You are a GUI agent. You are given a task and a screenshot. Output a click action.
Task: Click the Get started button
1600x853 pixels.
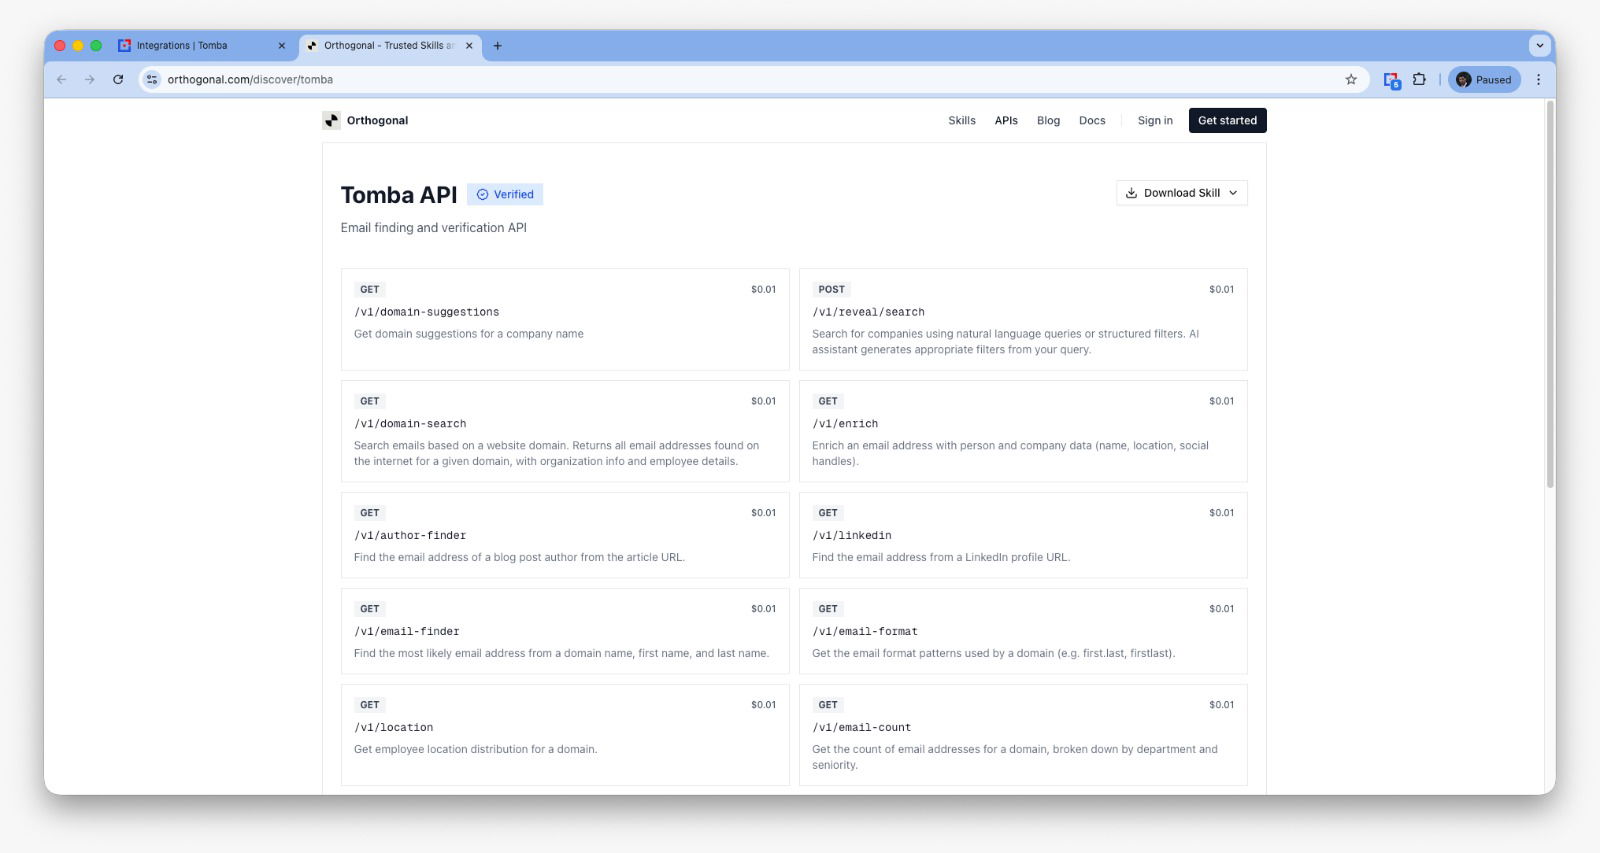1227,121
